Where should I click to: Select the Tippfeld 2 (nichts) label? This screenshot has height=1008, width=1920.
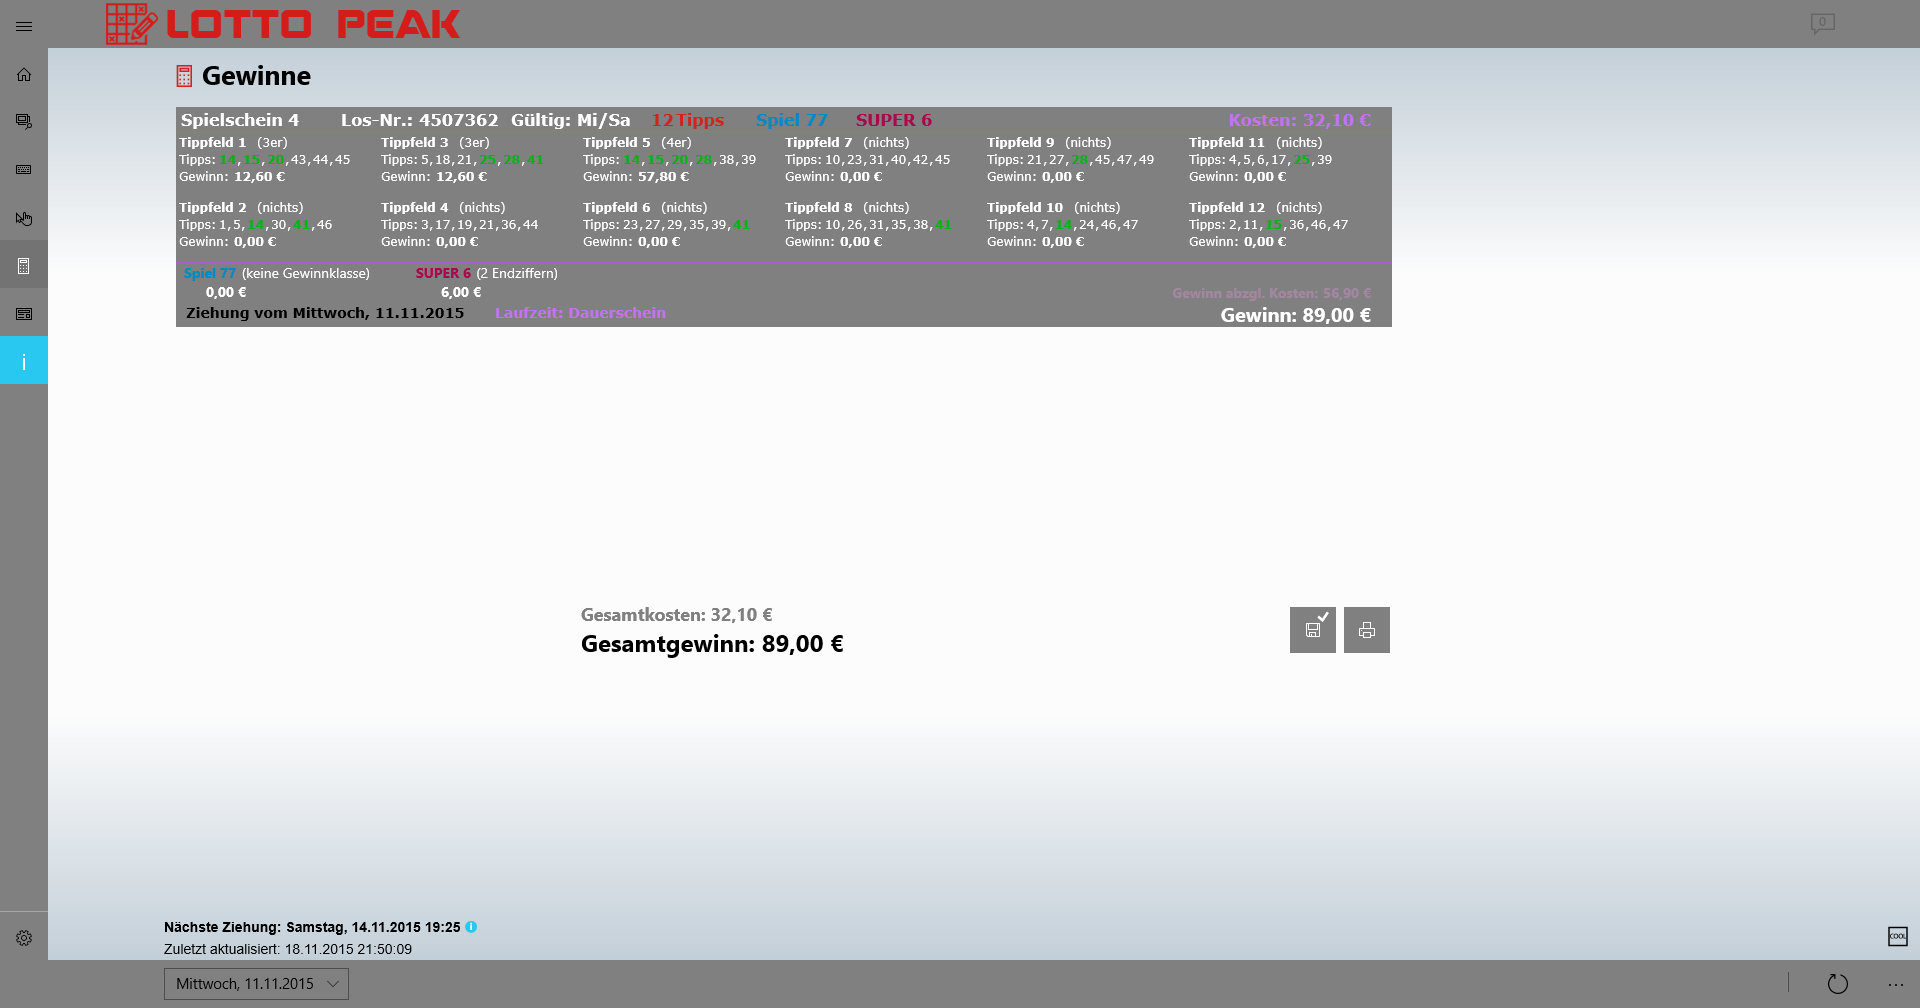pyautogui.click(x=241, y=208)
